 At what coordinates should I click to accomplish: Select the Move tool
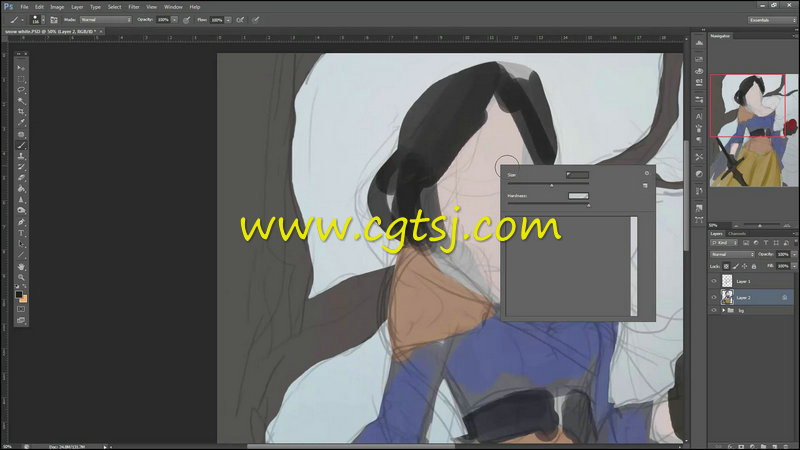tap(21, 68)
